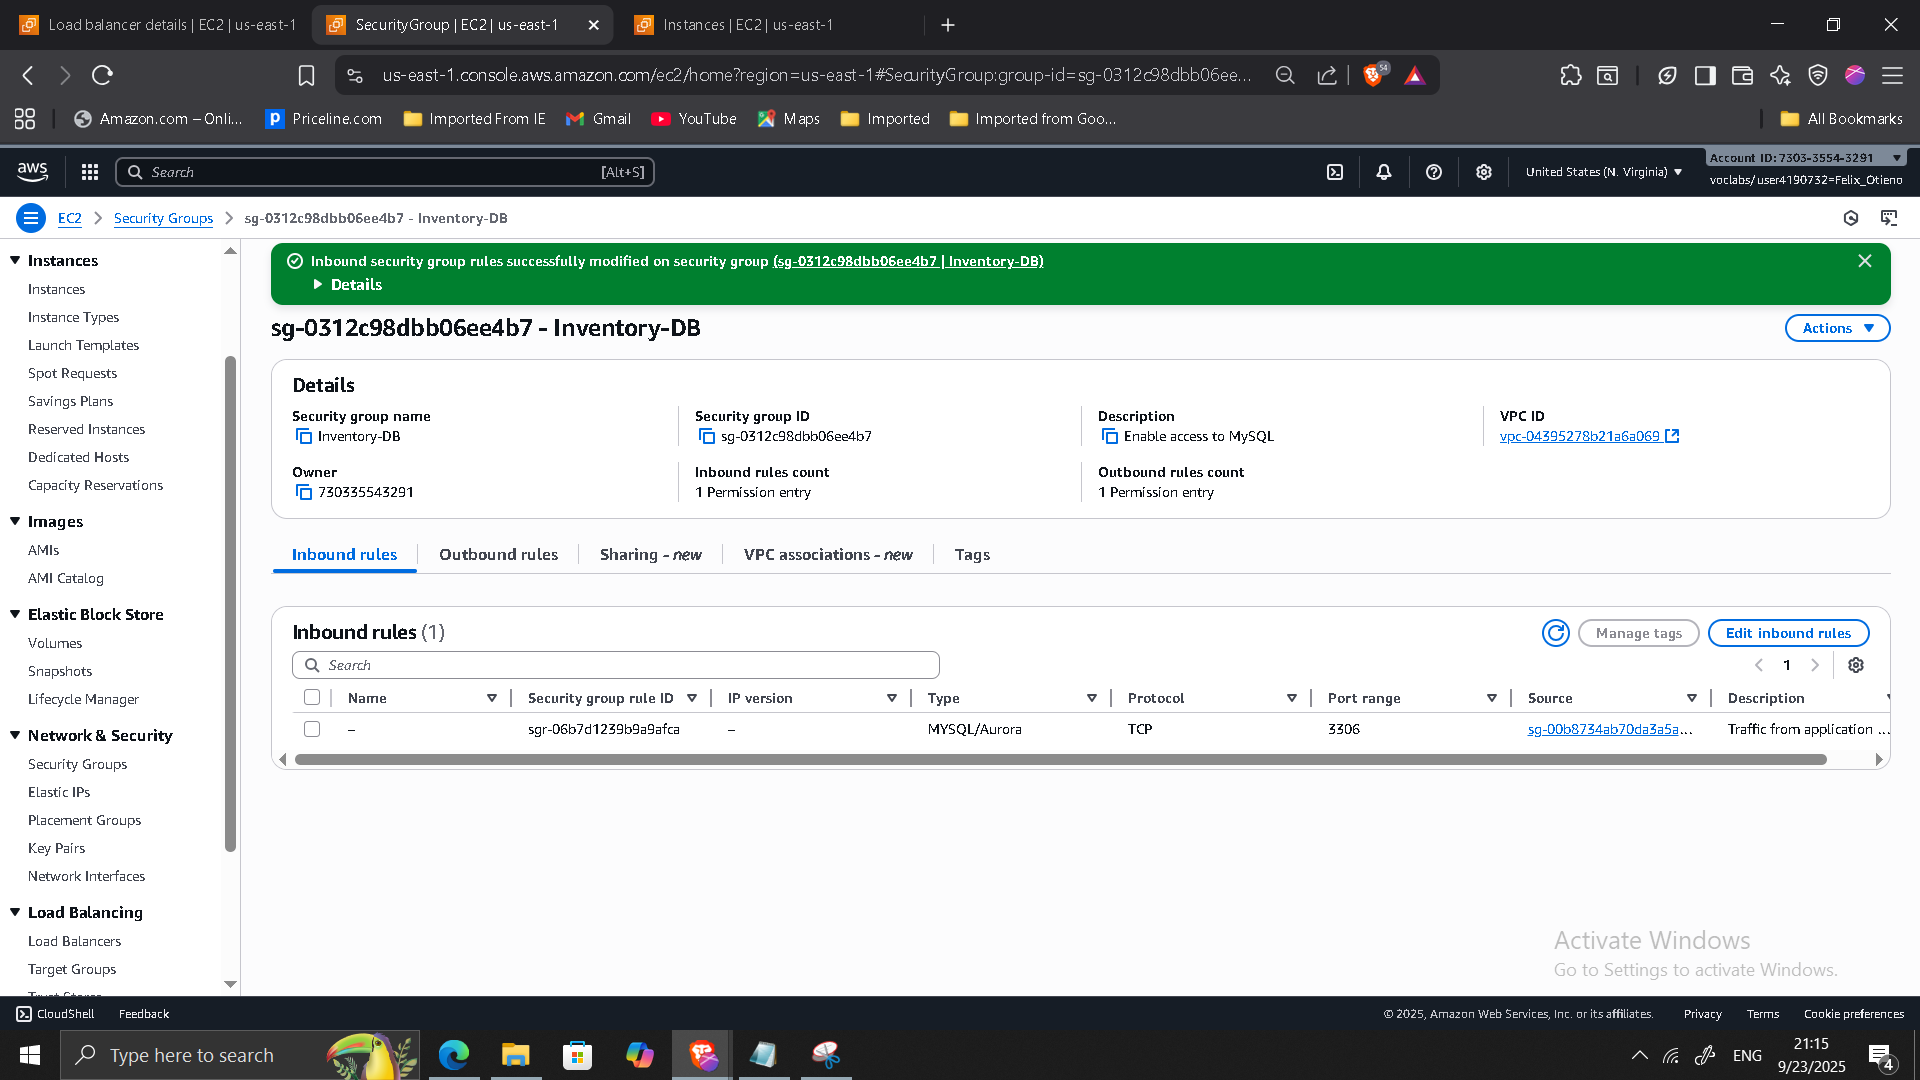Open the Tags tab

[971, 555]
